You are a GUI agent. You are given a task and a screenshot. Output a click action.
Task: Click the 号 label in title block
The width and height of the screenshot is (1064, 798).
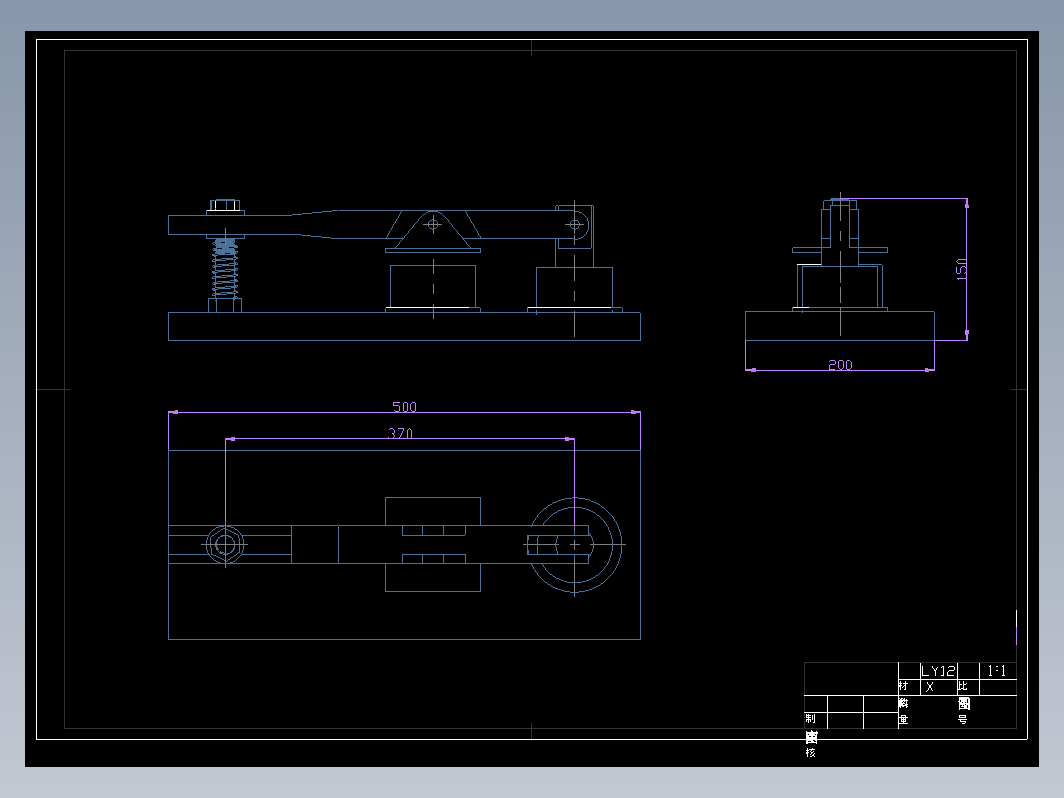point(963,720)
